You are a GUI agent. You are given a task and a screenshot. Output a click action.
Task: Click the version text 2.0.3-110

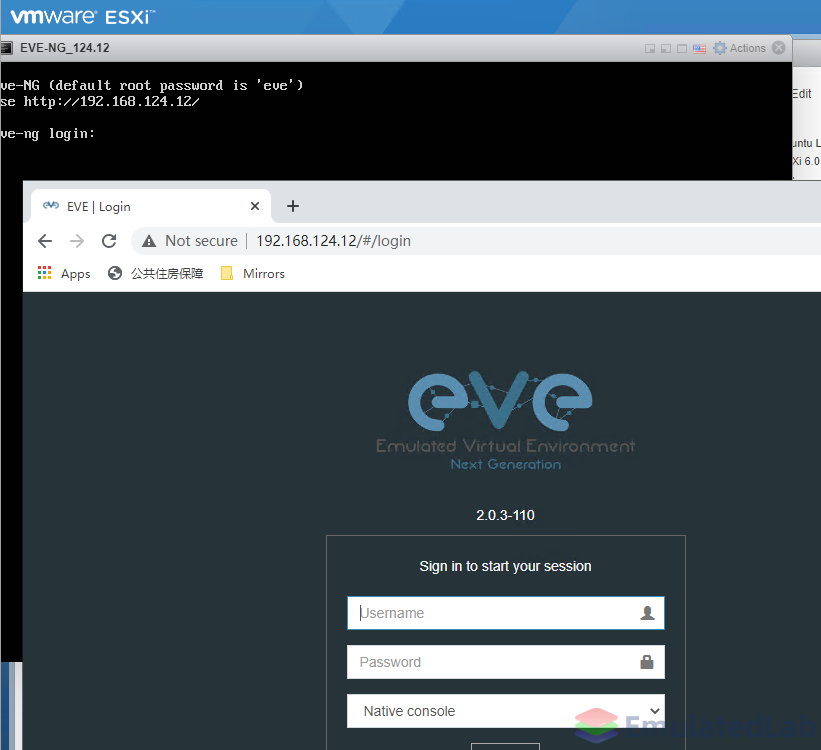[x=505, y=515]
